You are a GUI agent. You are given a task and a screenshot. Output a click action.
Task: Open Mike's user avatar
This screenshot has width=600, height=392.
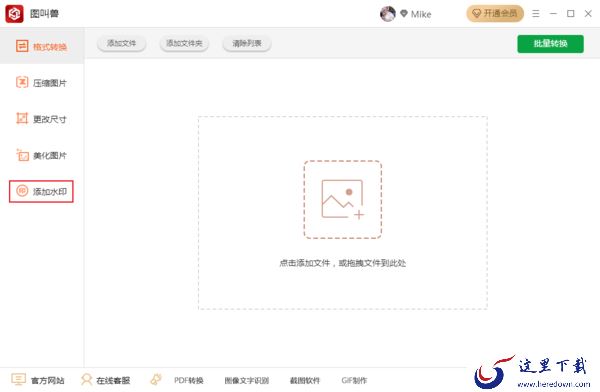tap(388, 14)
